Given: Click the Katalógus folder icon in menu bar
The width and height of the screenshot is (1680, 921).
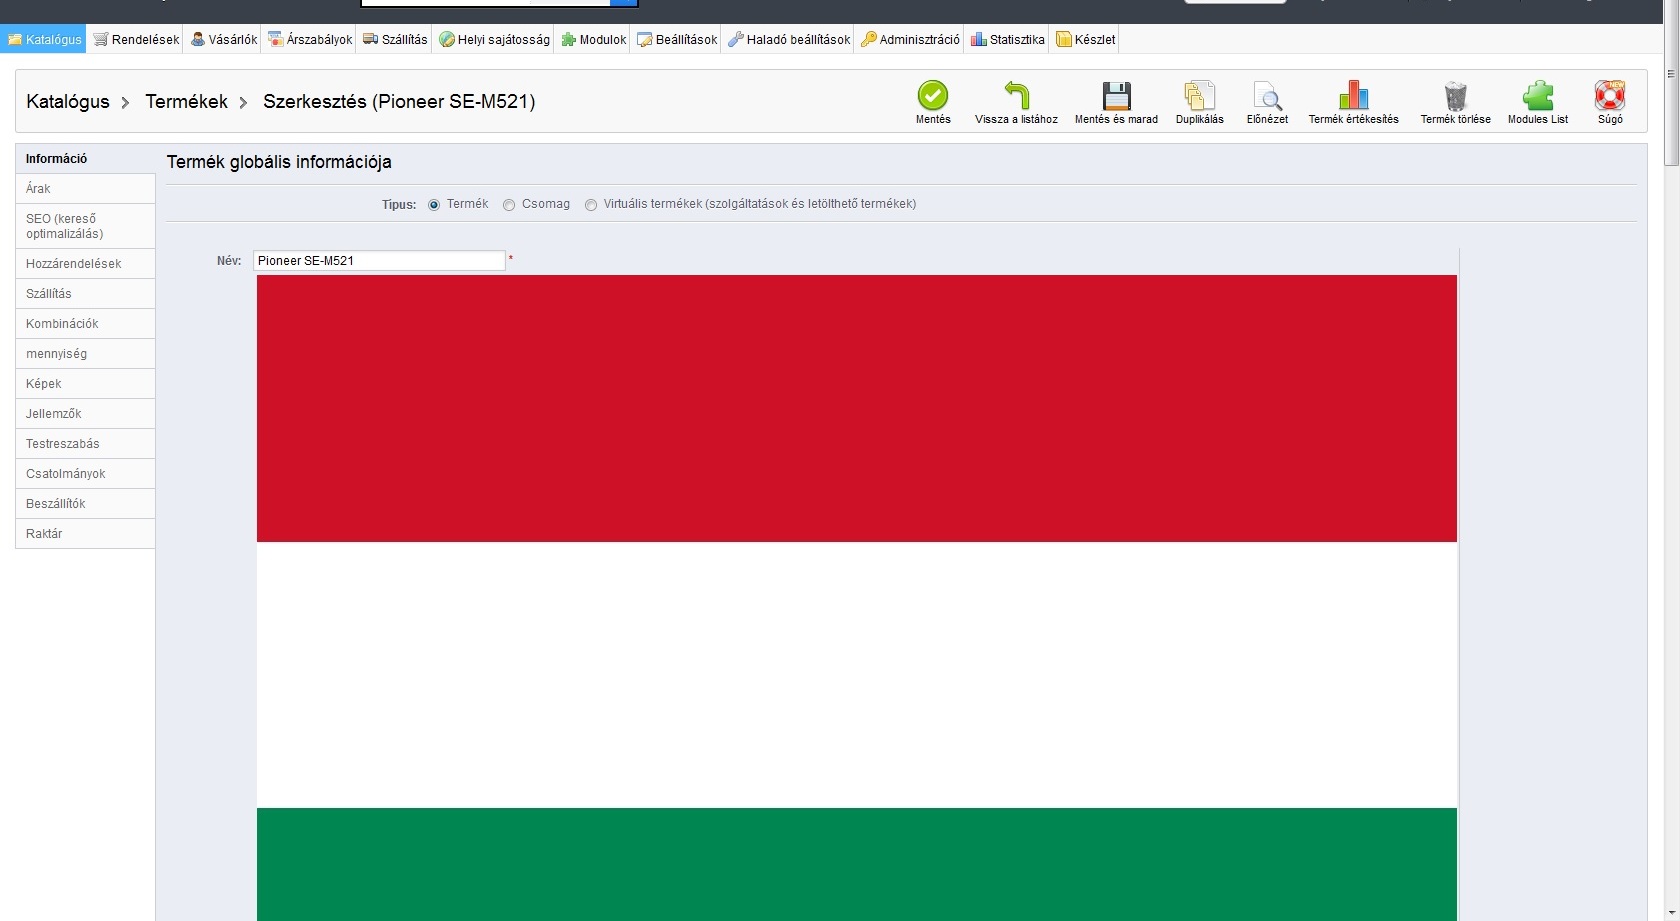Looking at the screenshot, I should tap(15, 40).
